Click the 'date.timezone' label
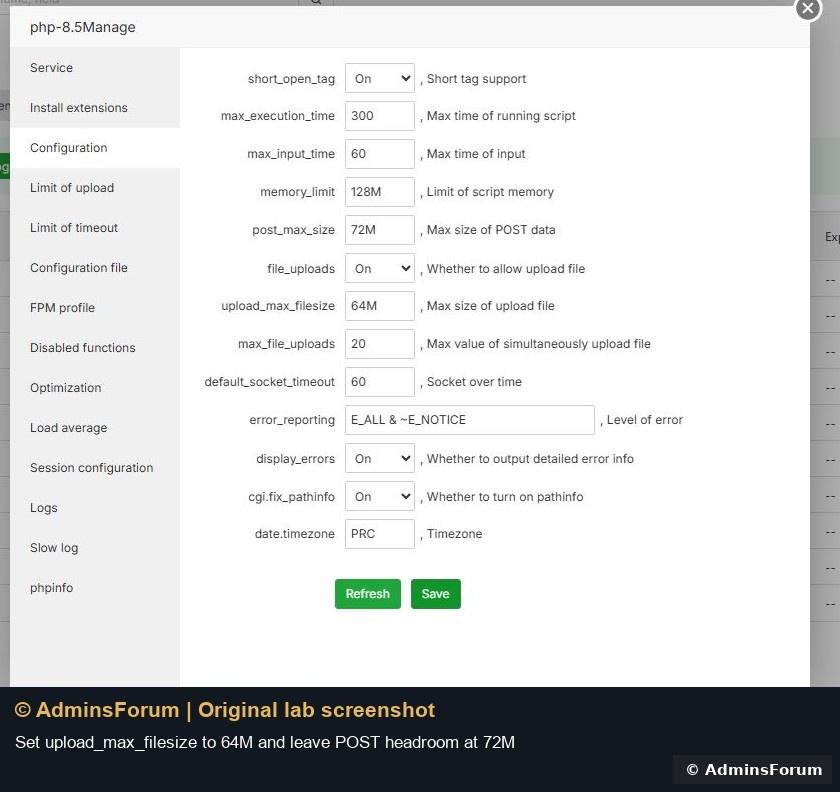This screenshot has width=840, height=792. point(295,534)
